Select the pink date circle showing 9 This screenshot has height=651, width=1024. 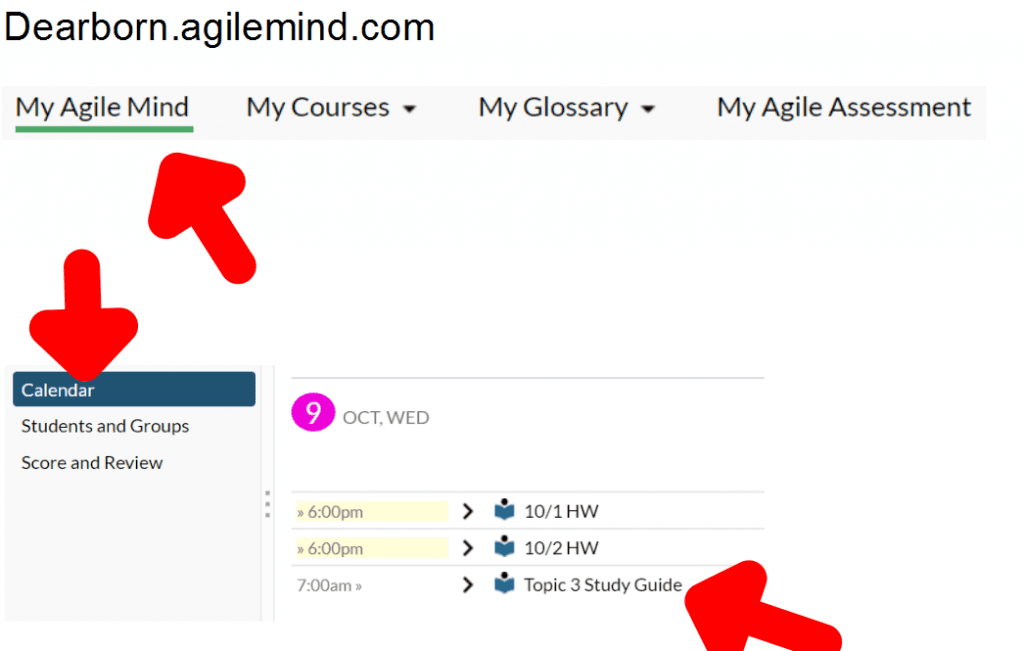point(313,413)
